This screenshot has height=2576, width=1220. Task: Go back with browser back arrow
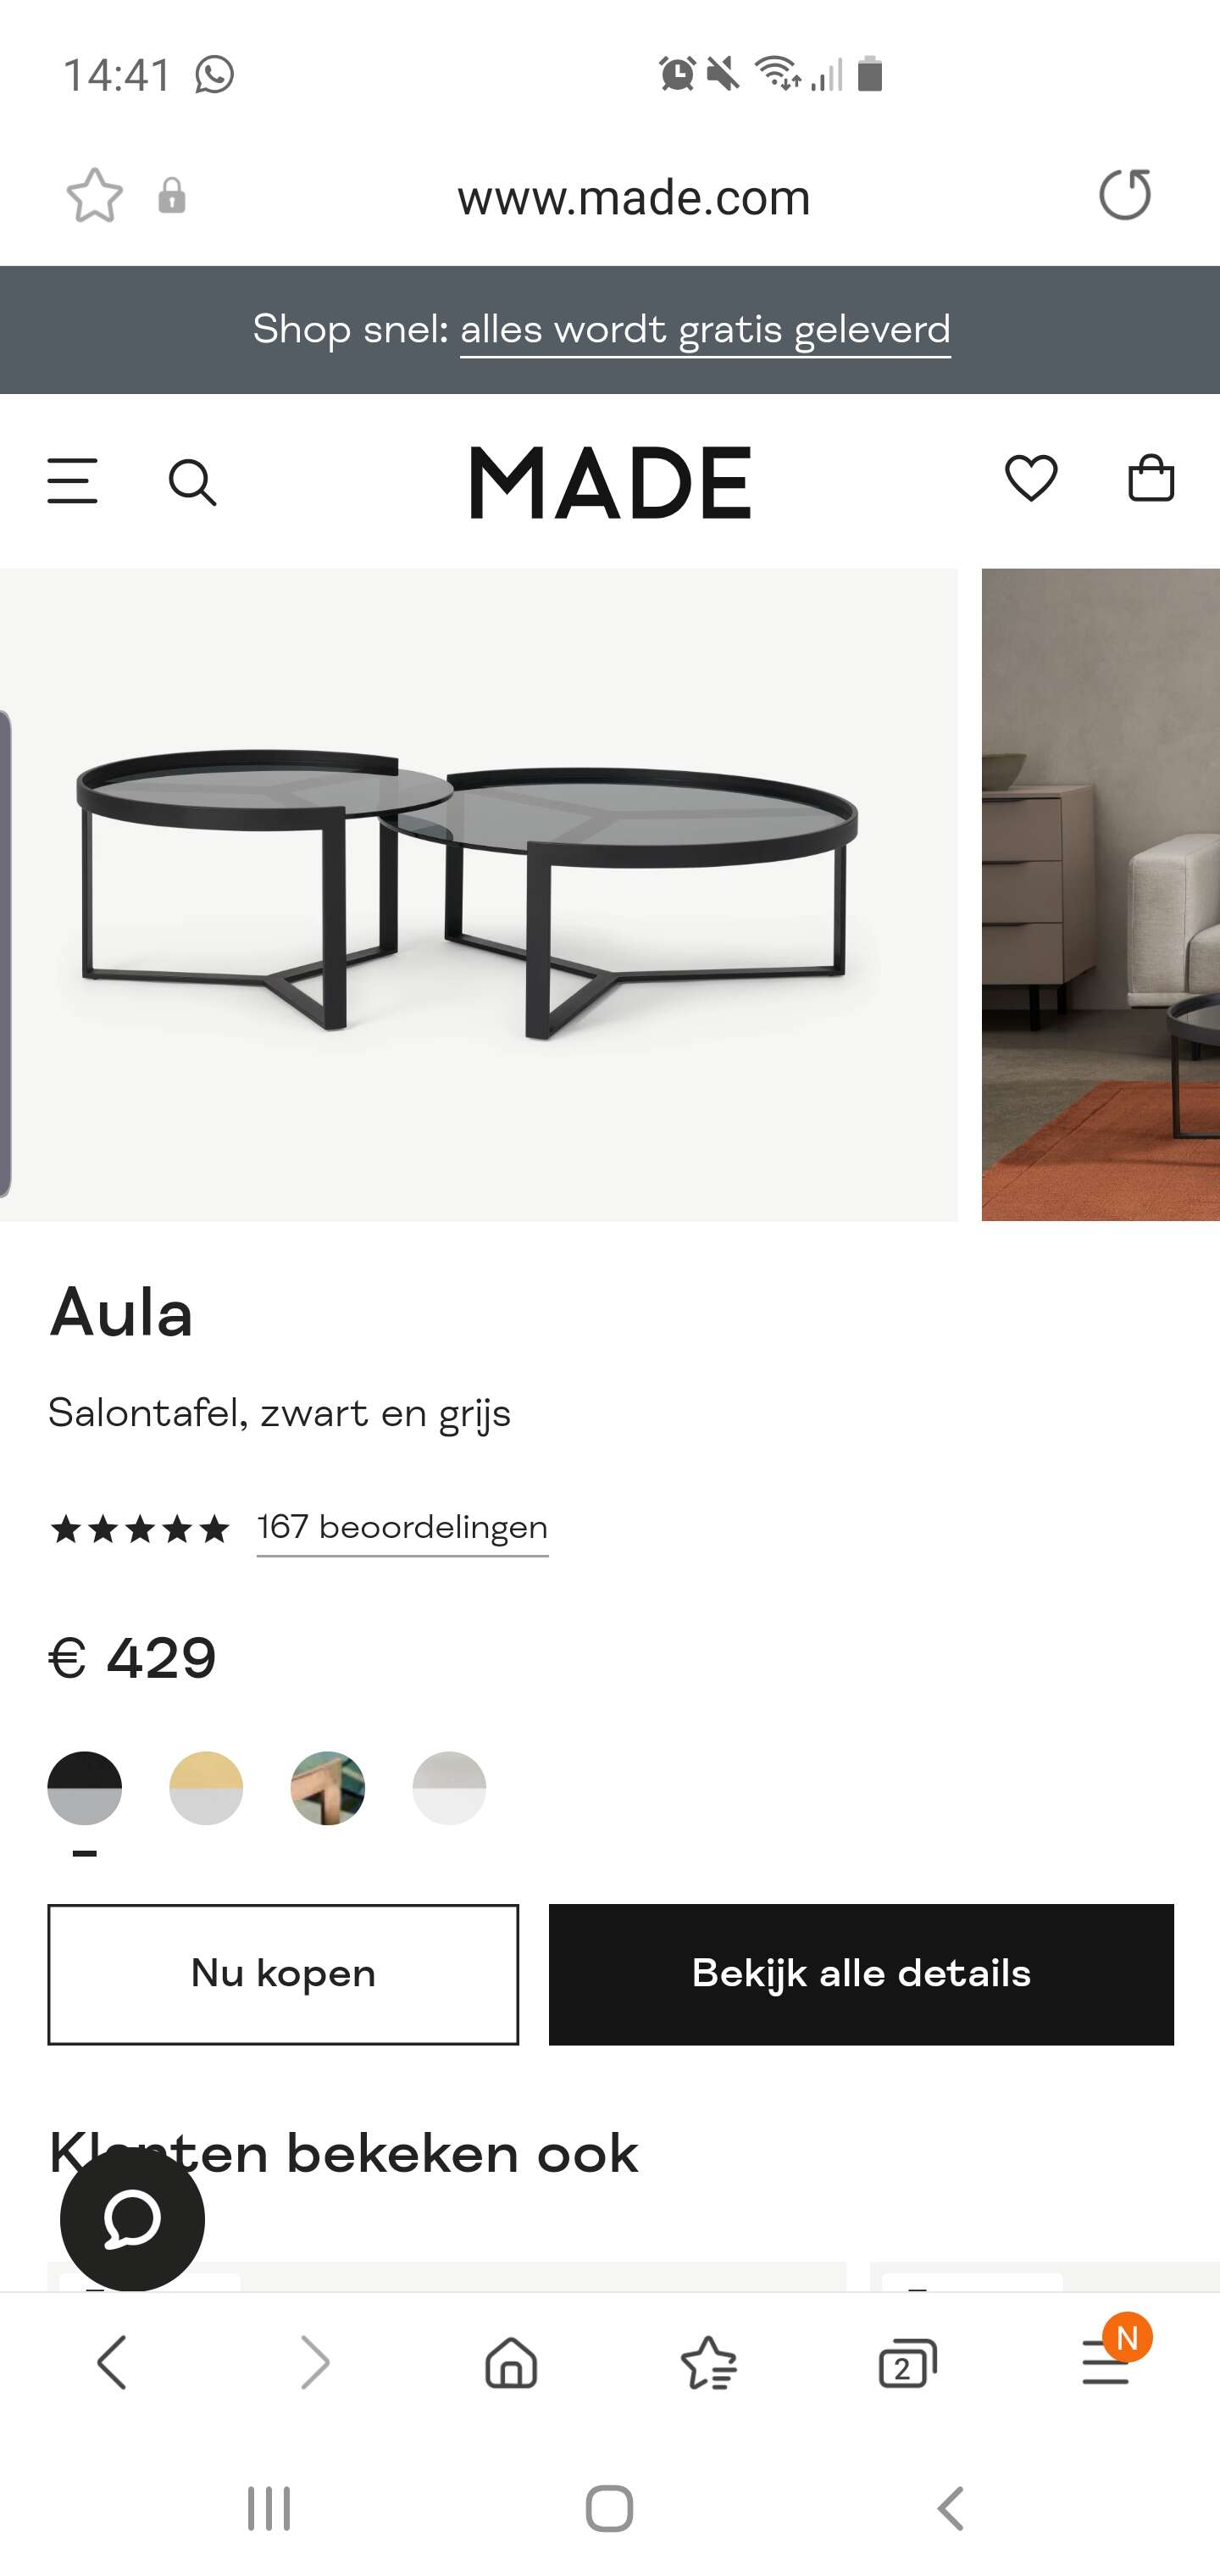pyautogui.click(x=112, y=2362)
